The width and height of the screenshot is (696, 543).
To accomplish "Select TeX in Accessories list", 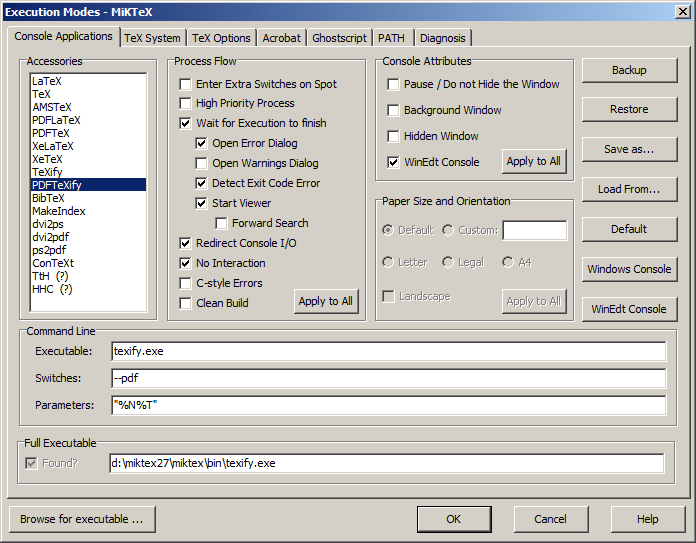I will [x=88, y=94].
